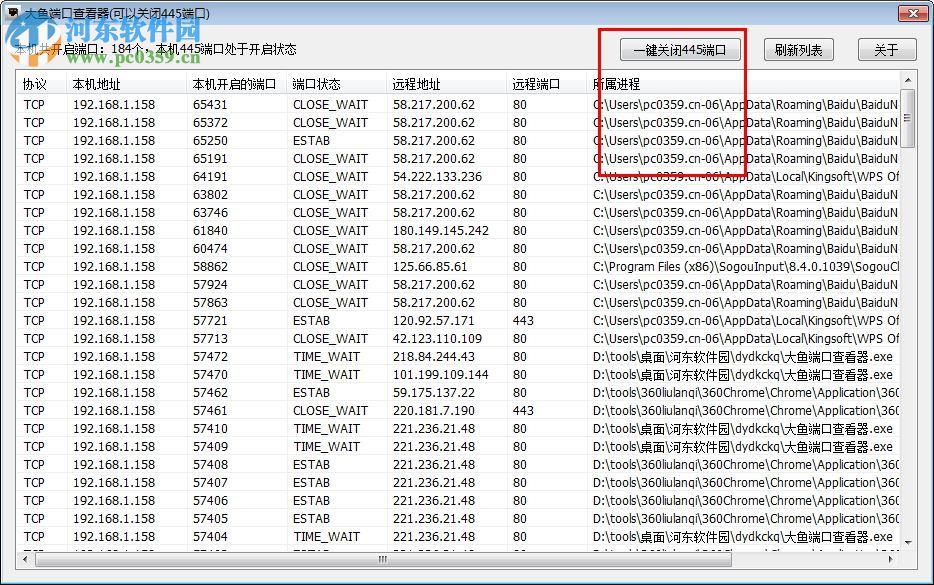
Task: Select the row with local port 65431
Action: [300, 104]
